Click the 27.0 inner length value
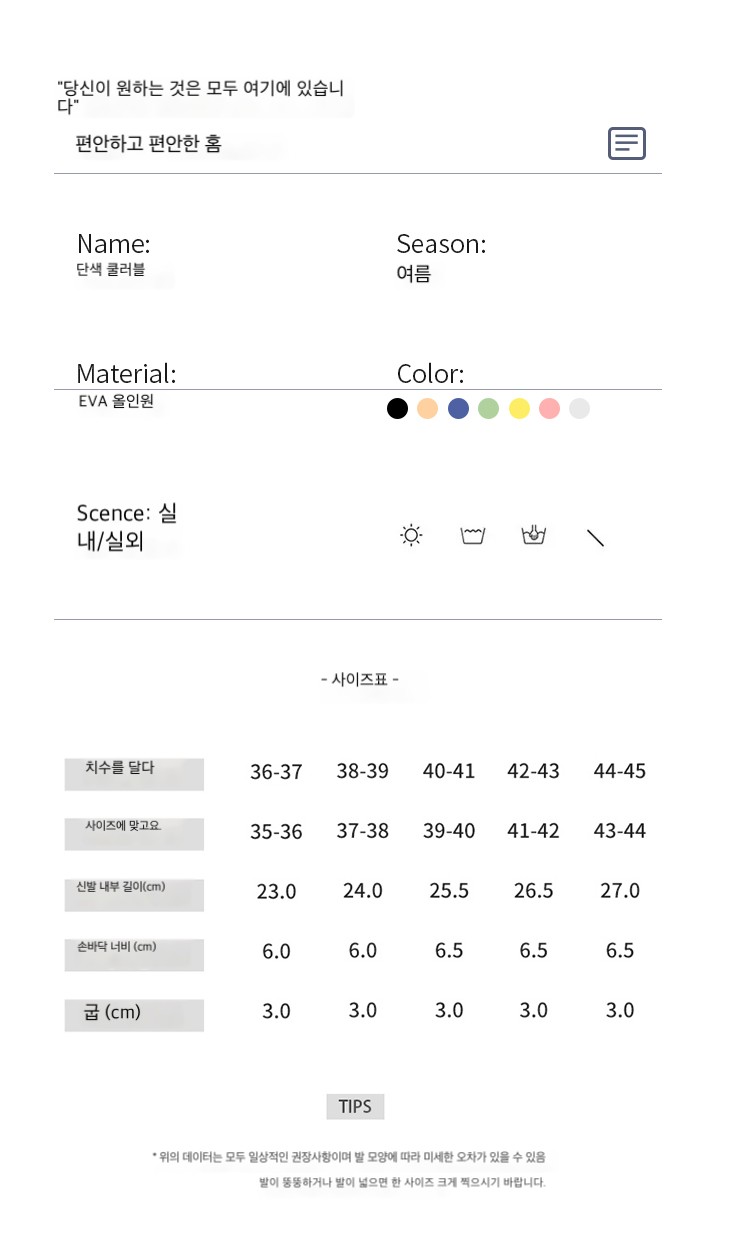The height and width of the screenshot is (1242, 750). (x=620, y=891)
